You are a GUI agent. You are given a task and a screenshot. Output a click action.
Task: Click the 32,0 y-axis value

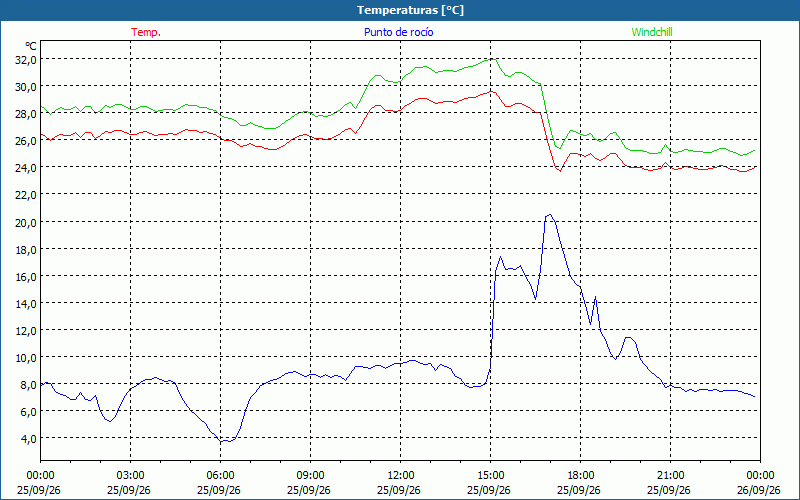tap(27, 60)
